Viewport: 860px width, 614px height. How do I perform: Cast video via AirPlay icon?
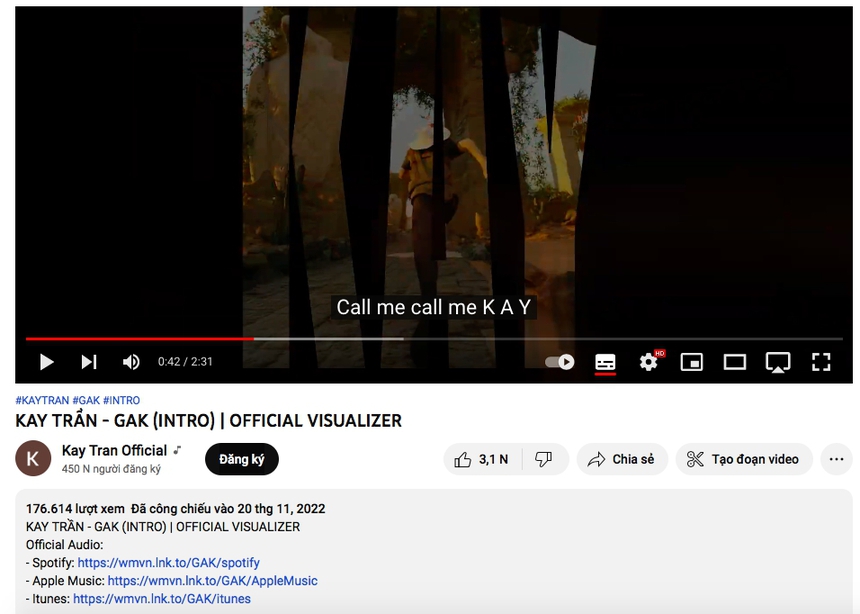pos(778,362)
